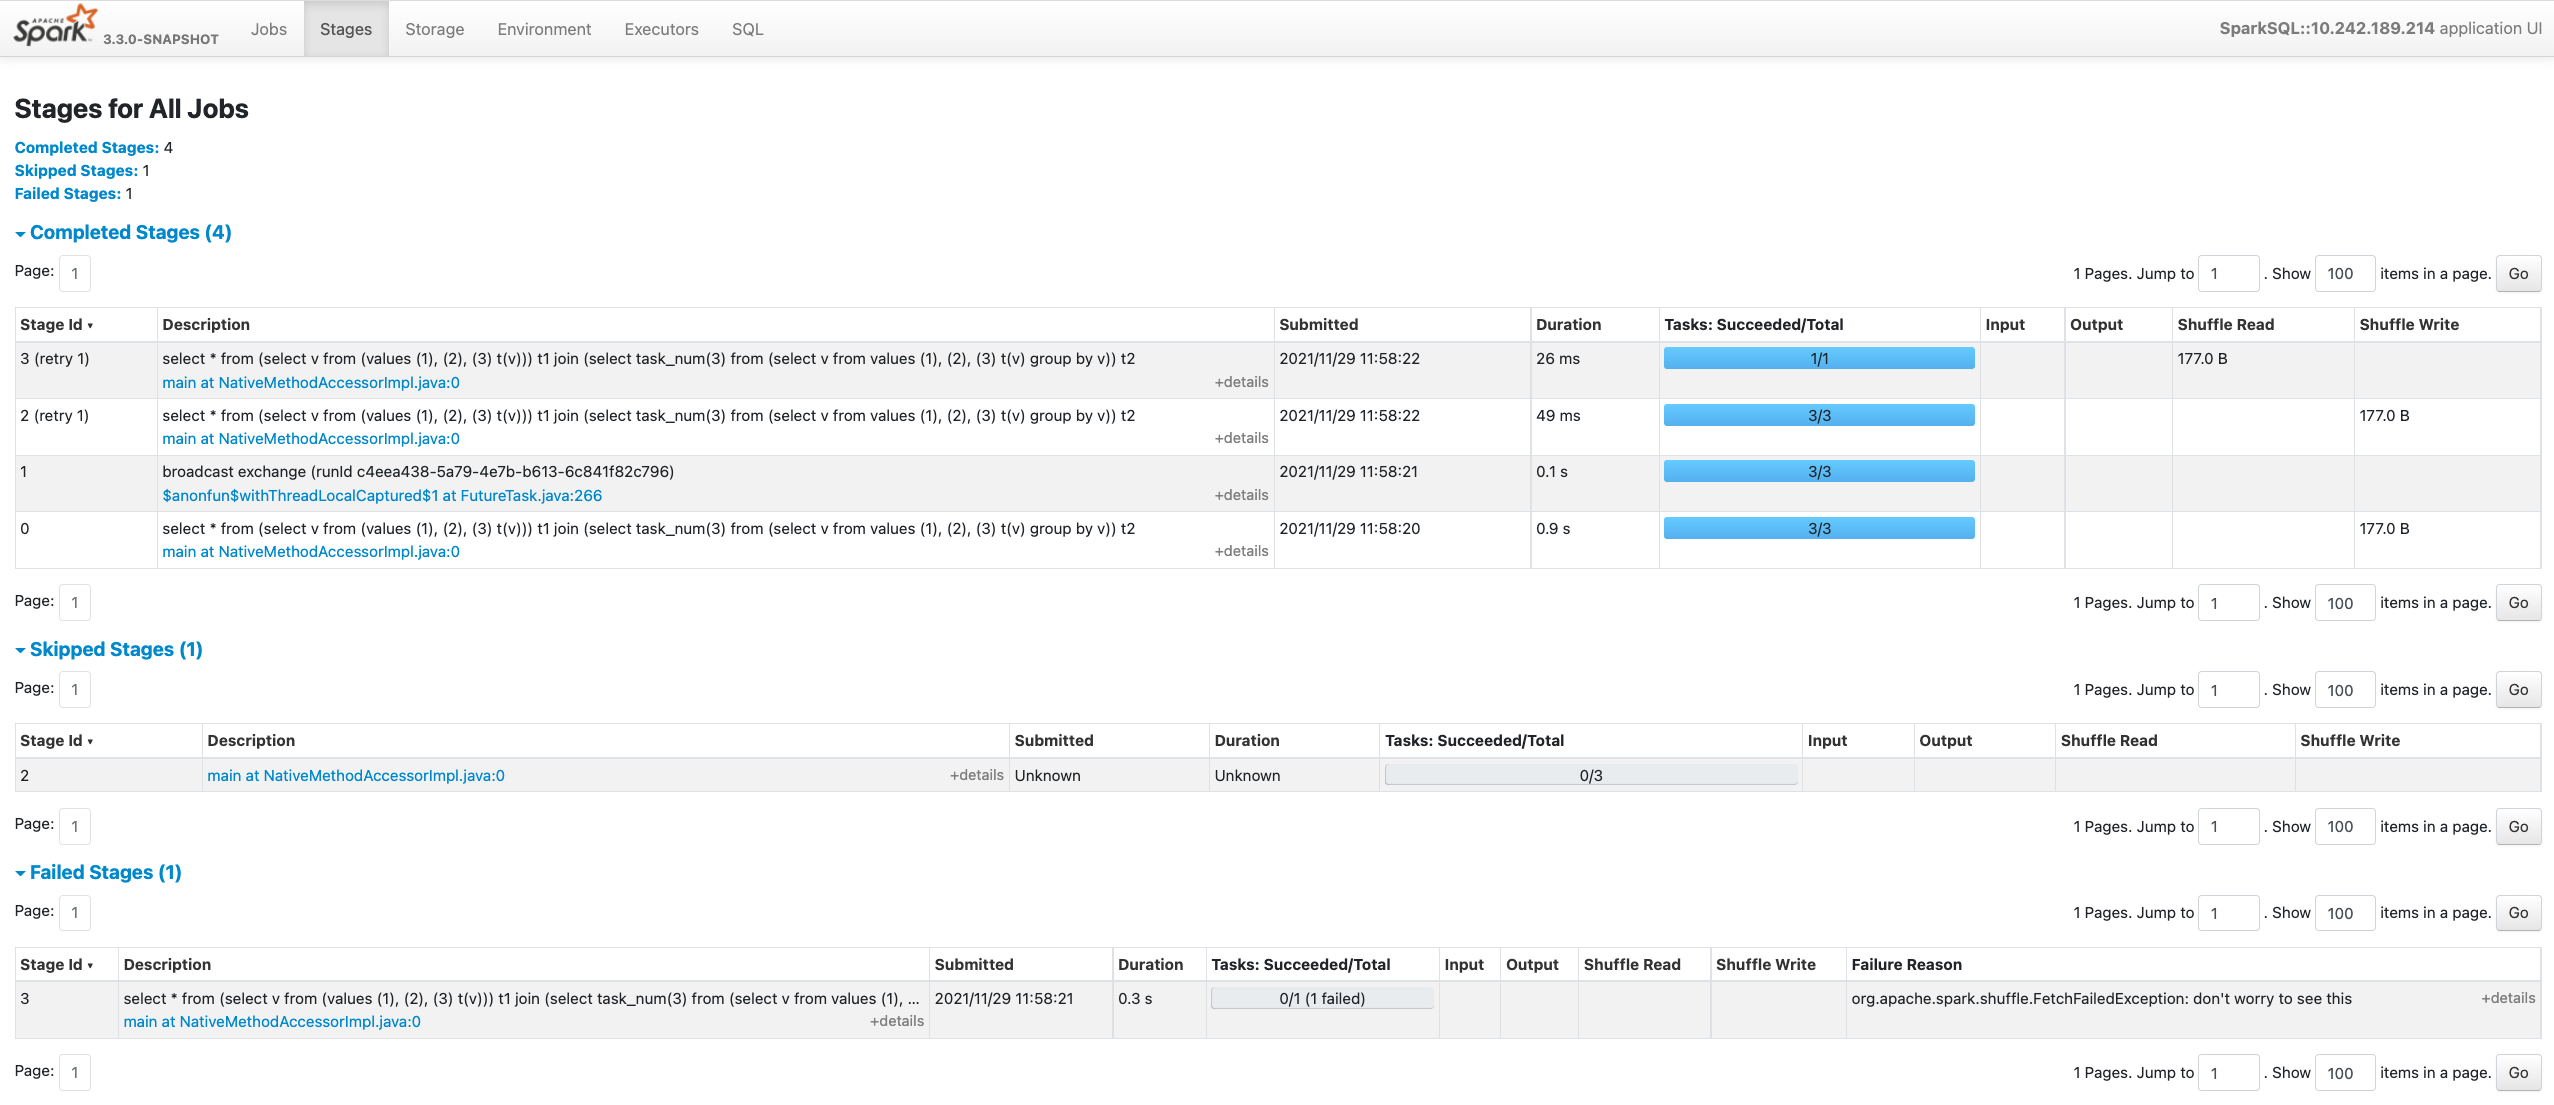Expand +details for stage 3 (retry 1)
This screenshot has height=1105, width=2554.
pos(1240,382)
